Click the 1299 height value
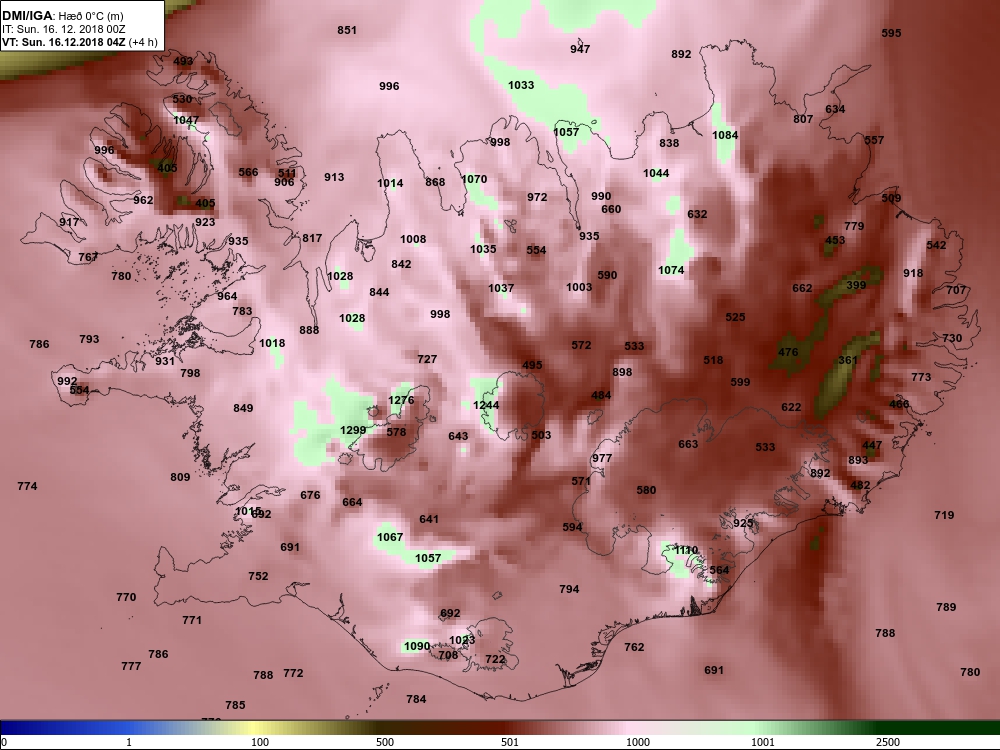Image resolution: width=1000 pixels, height=750 pixels. (x=353, y=430)
